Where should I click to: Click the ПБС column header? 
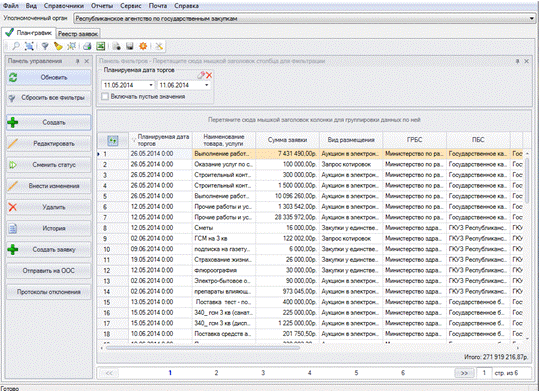click(478, 140)
